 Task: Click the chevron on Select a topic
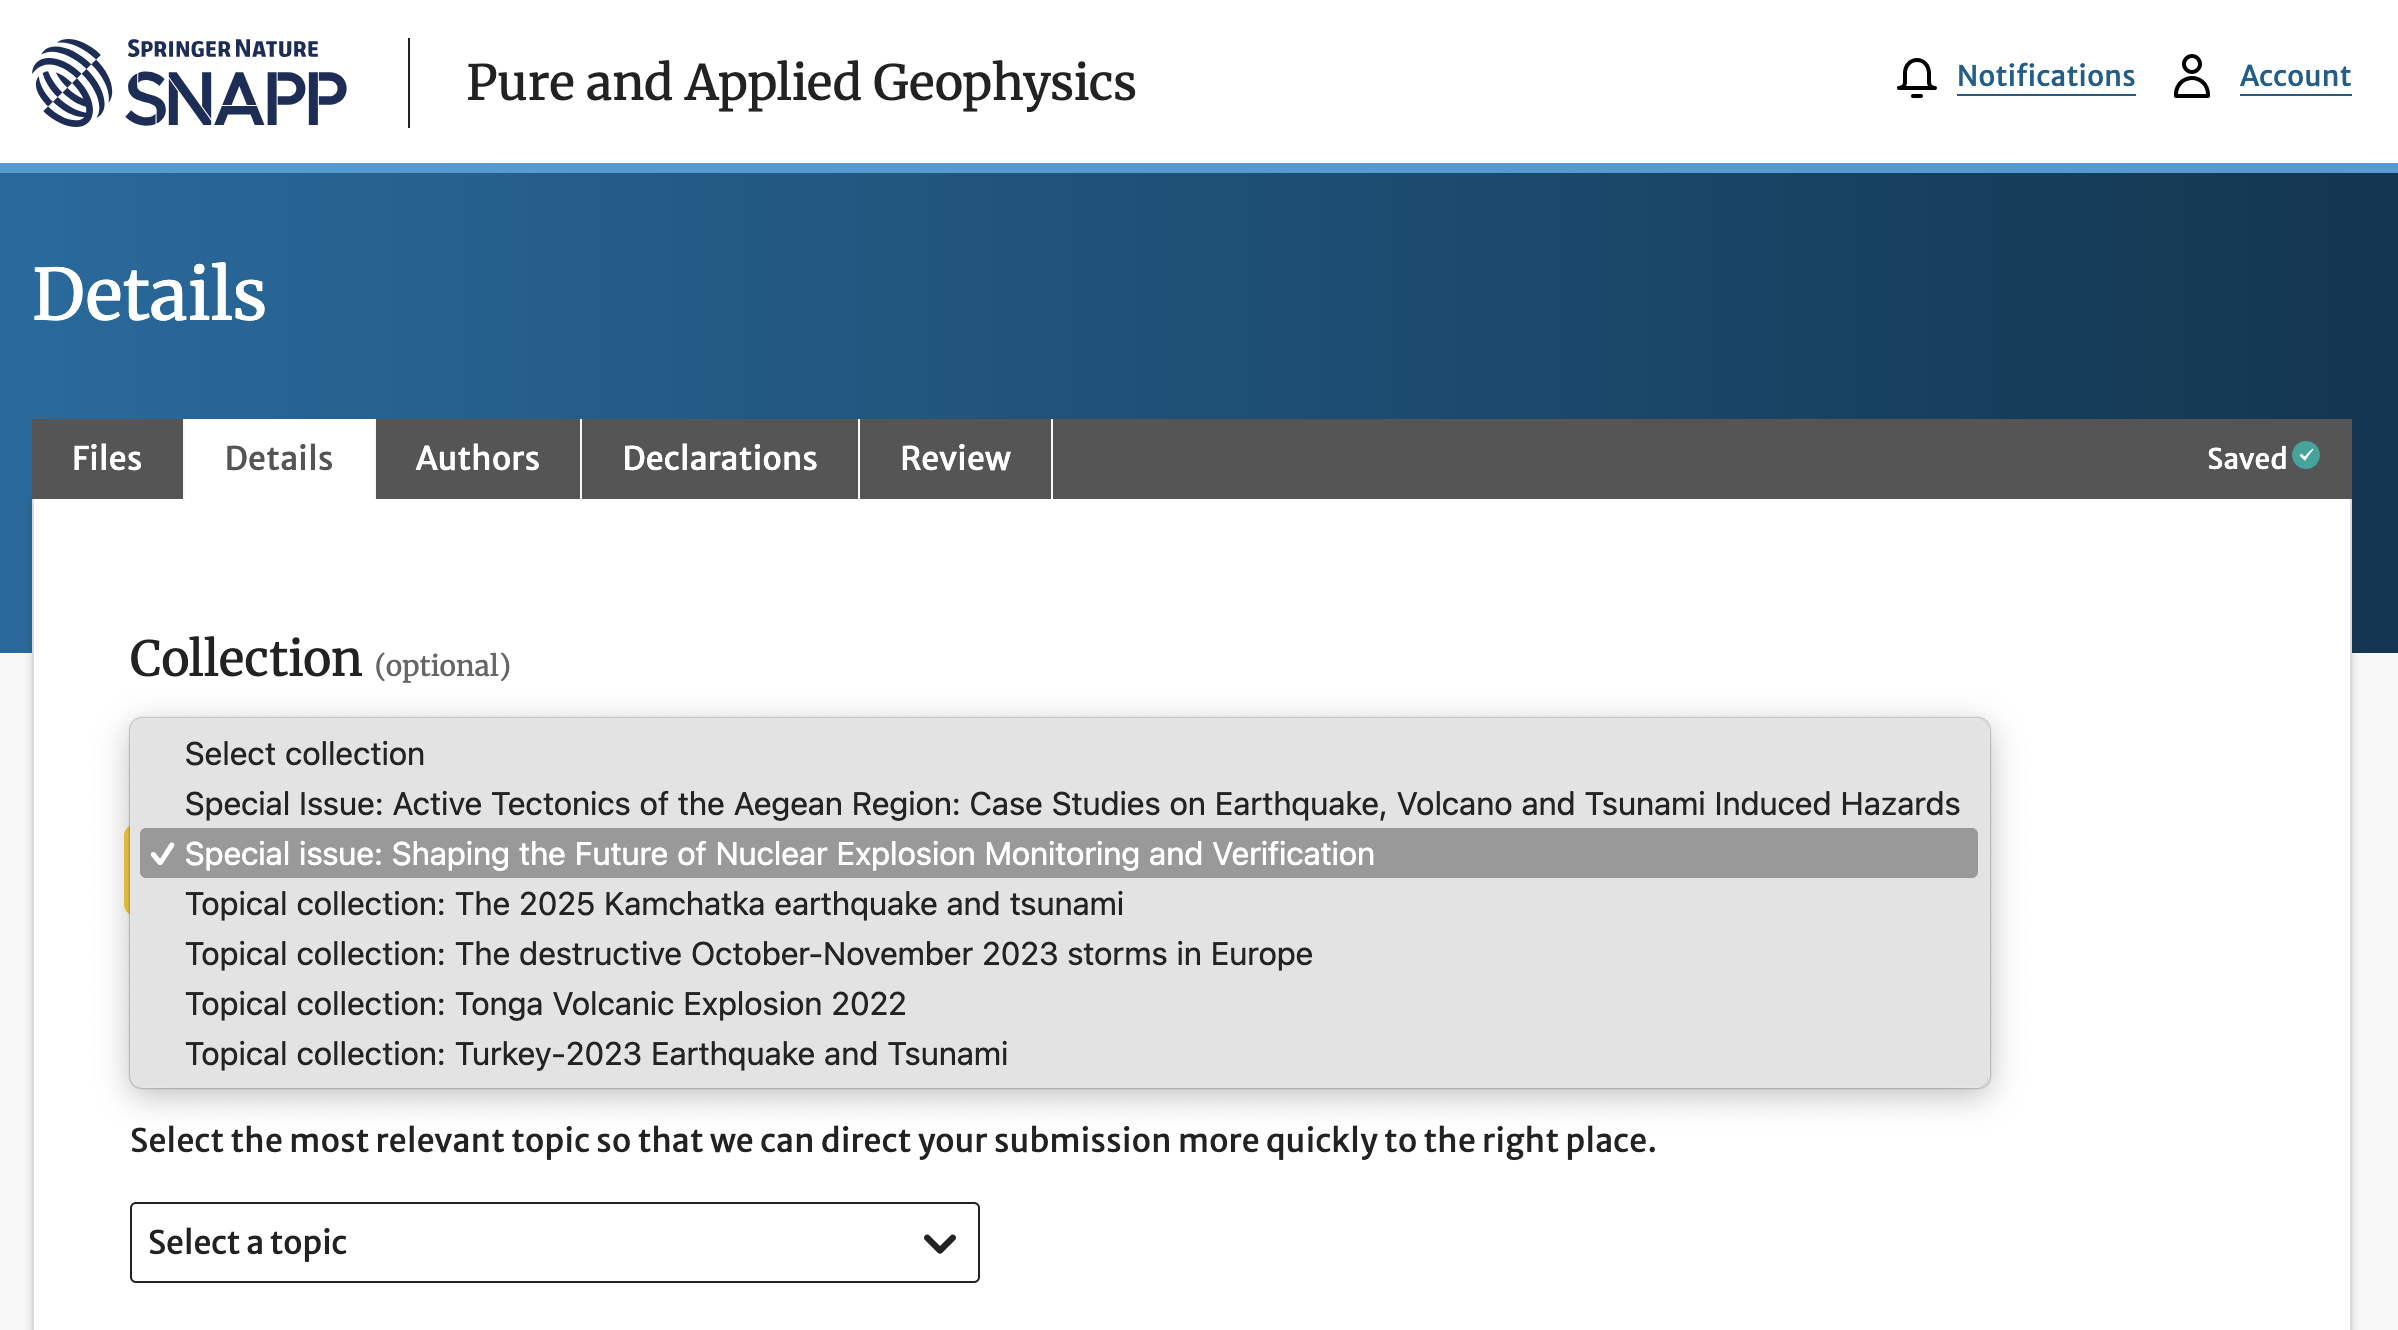[x=939, y=1243]
